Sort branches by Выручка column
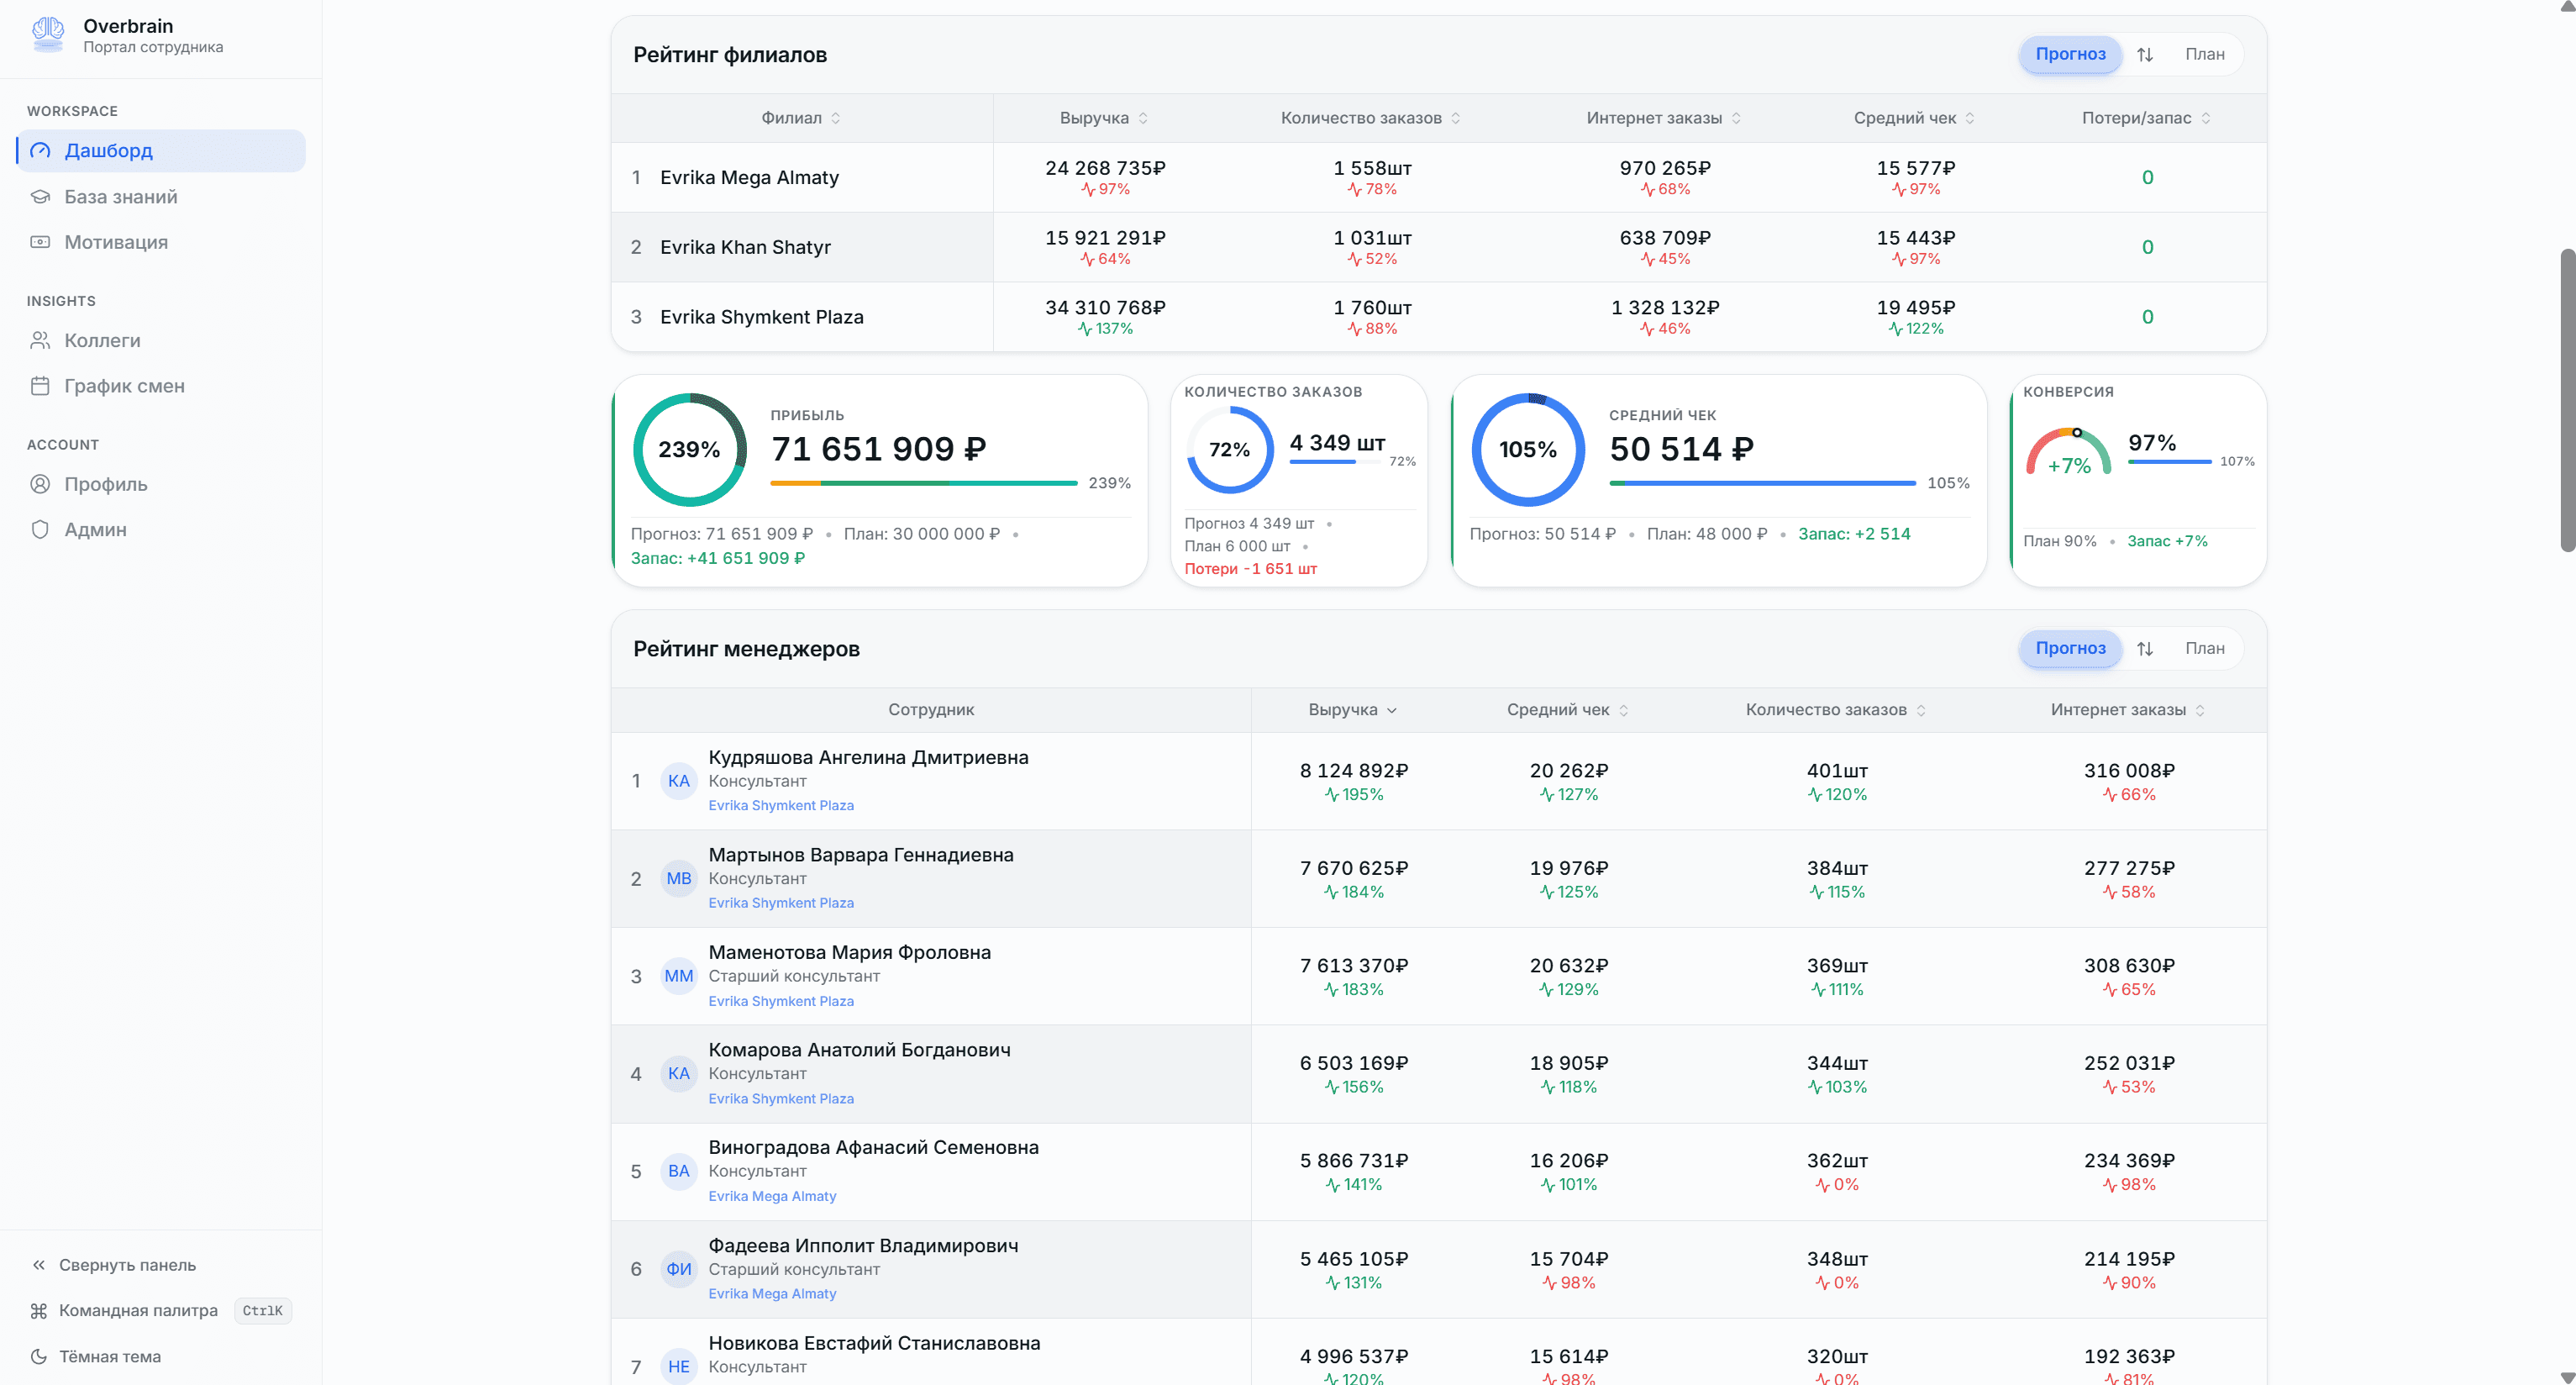 pyautogui.click(x=1104, y=118)
